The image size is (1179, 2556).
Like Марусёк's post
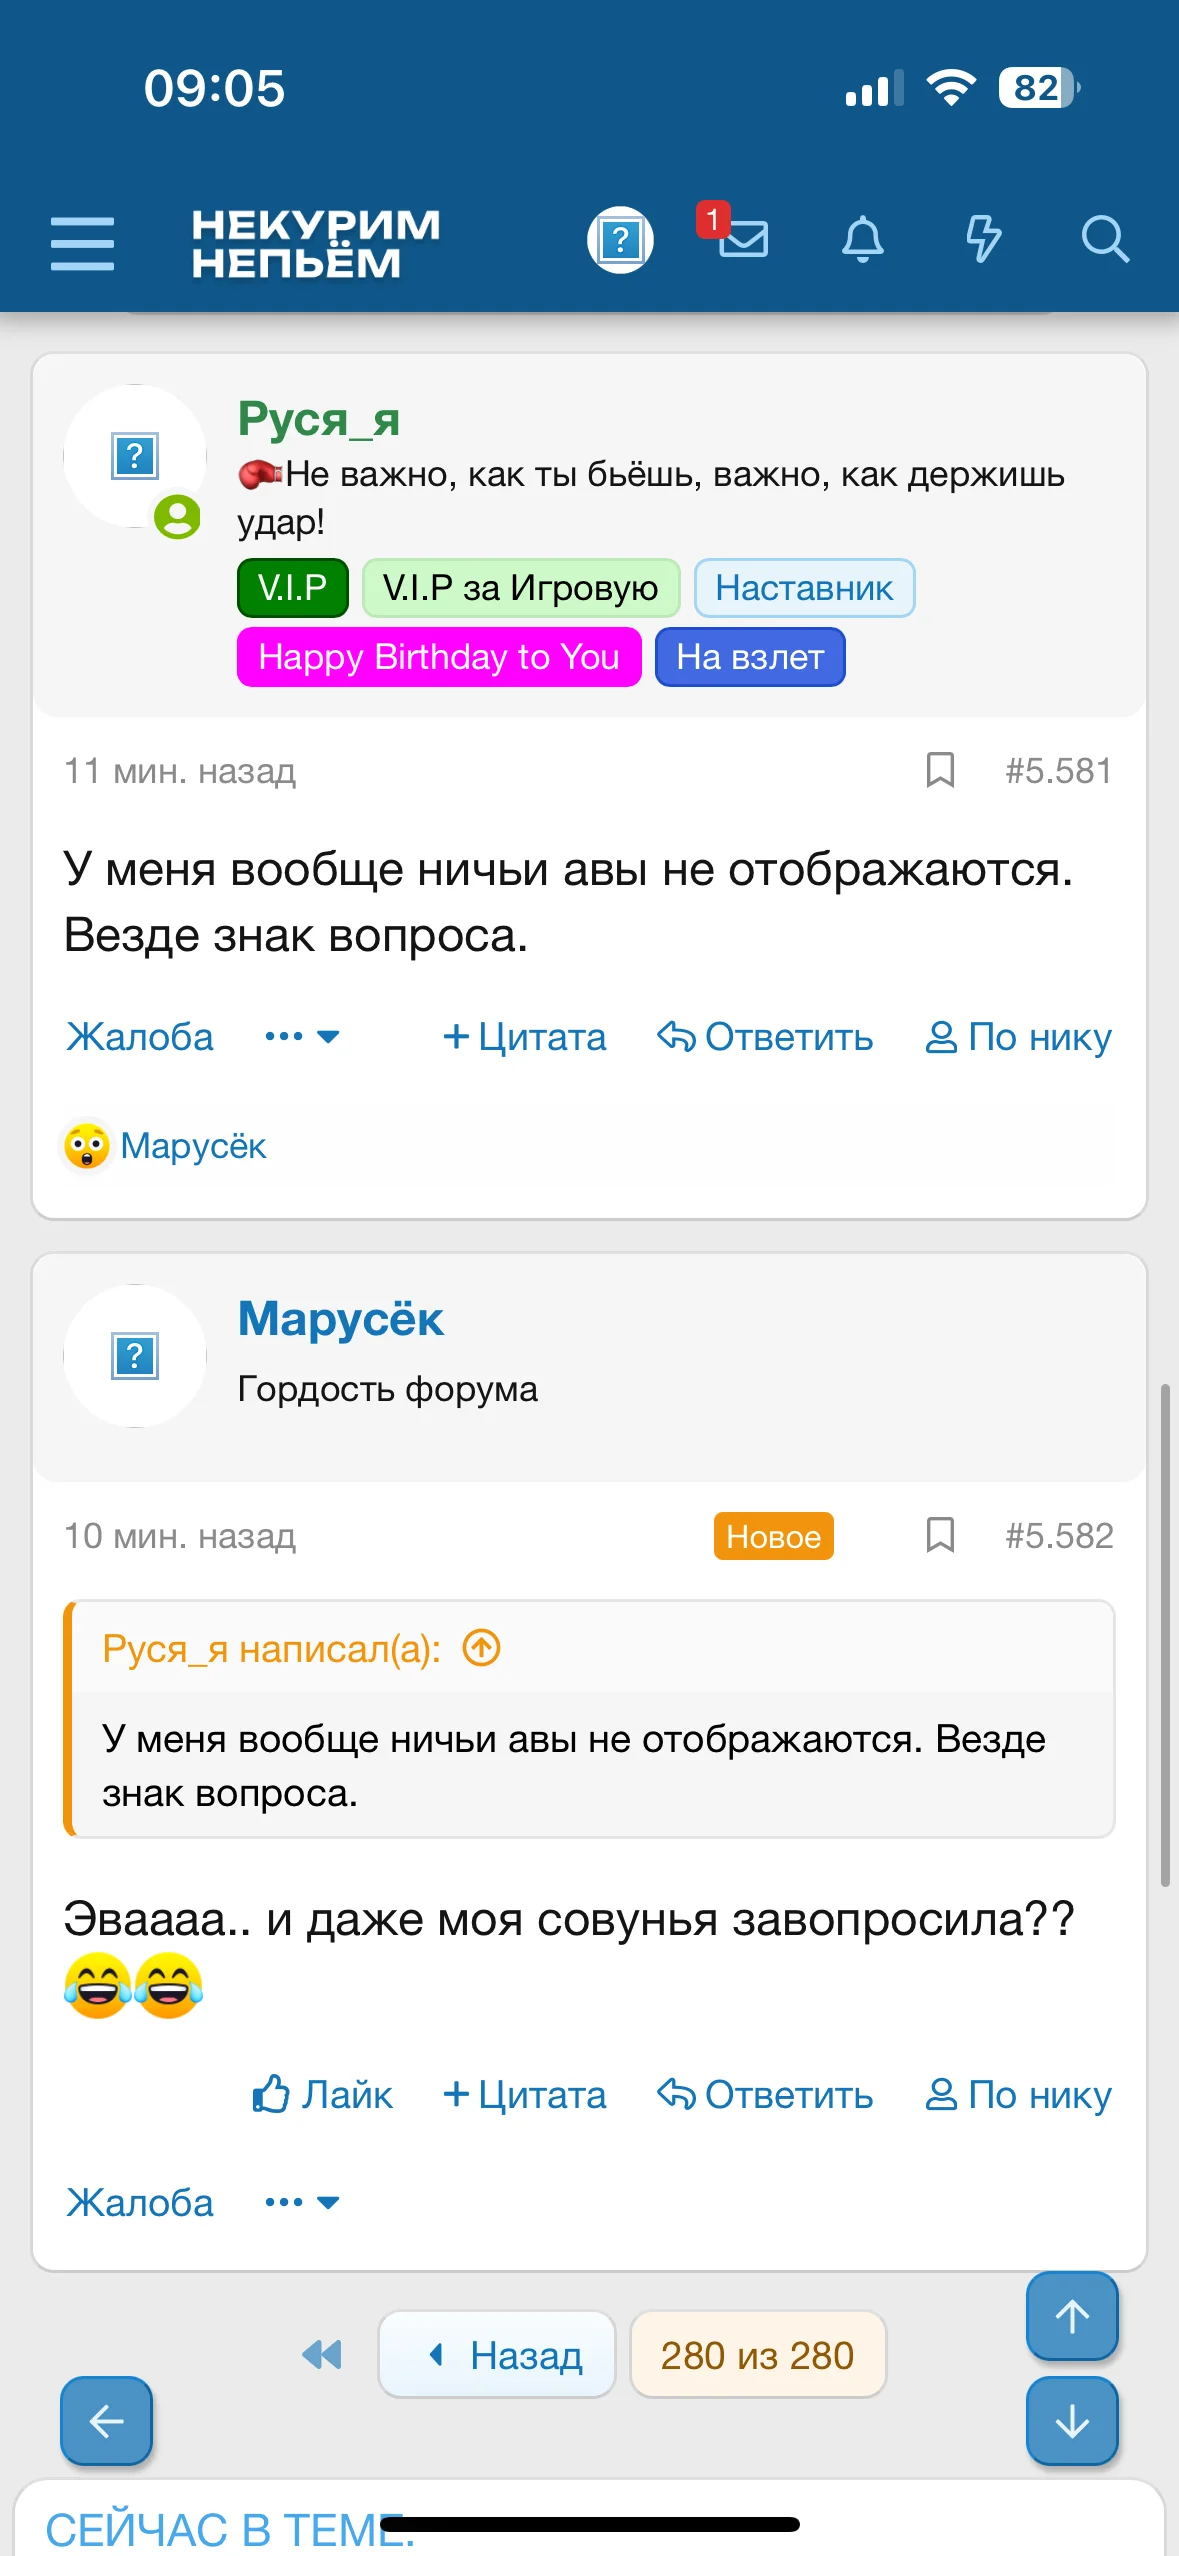(322, 2094)
